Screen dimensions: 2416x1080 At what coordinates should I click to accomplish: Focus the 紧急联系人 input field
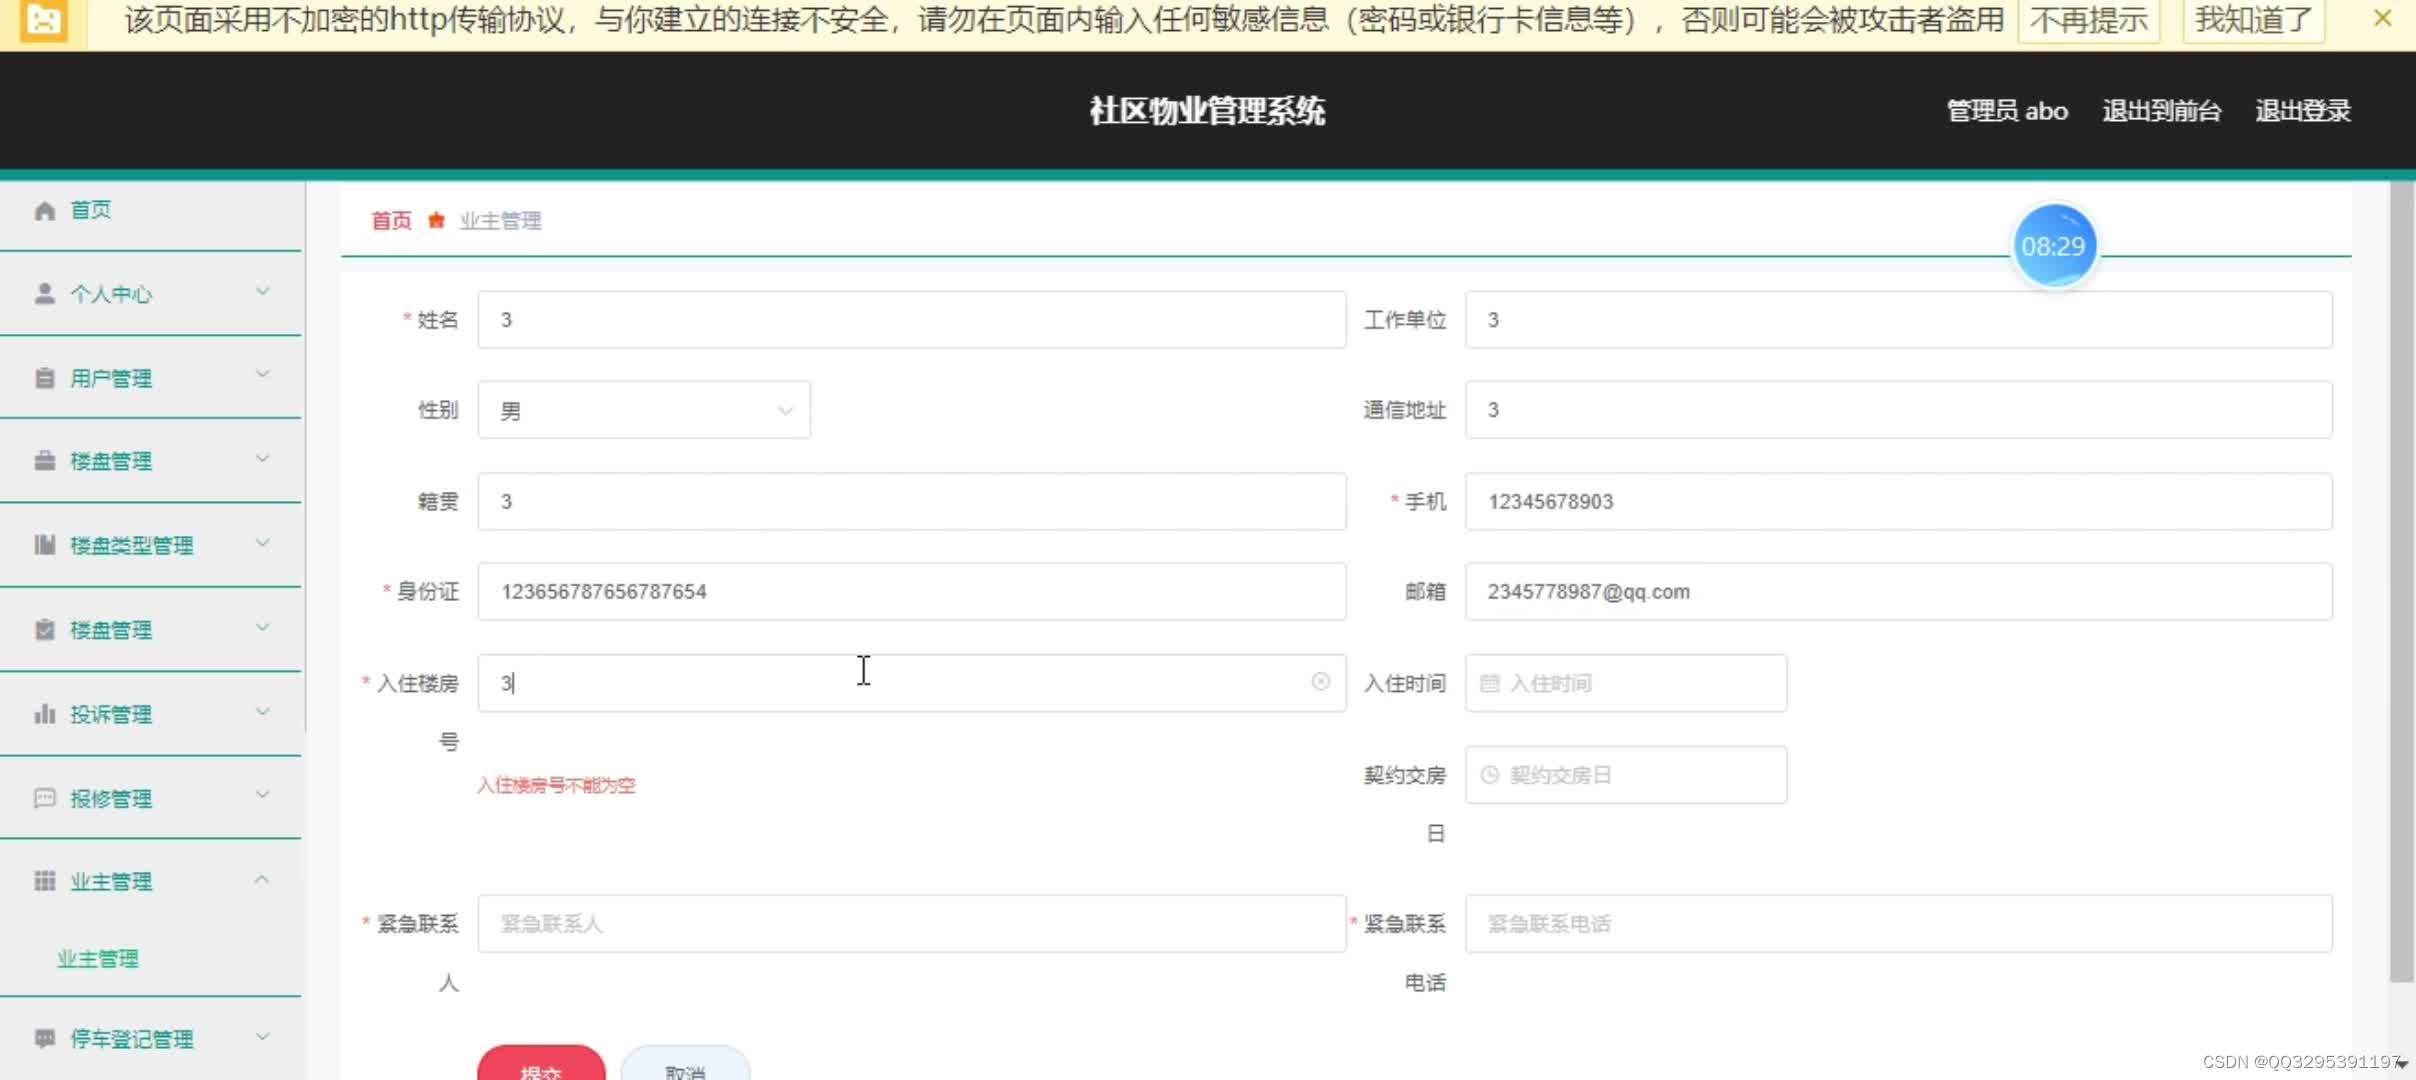912,923
